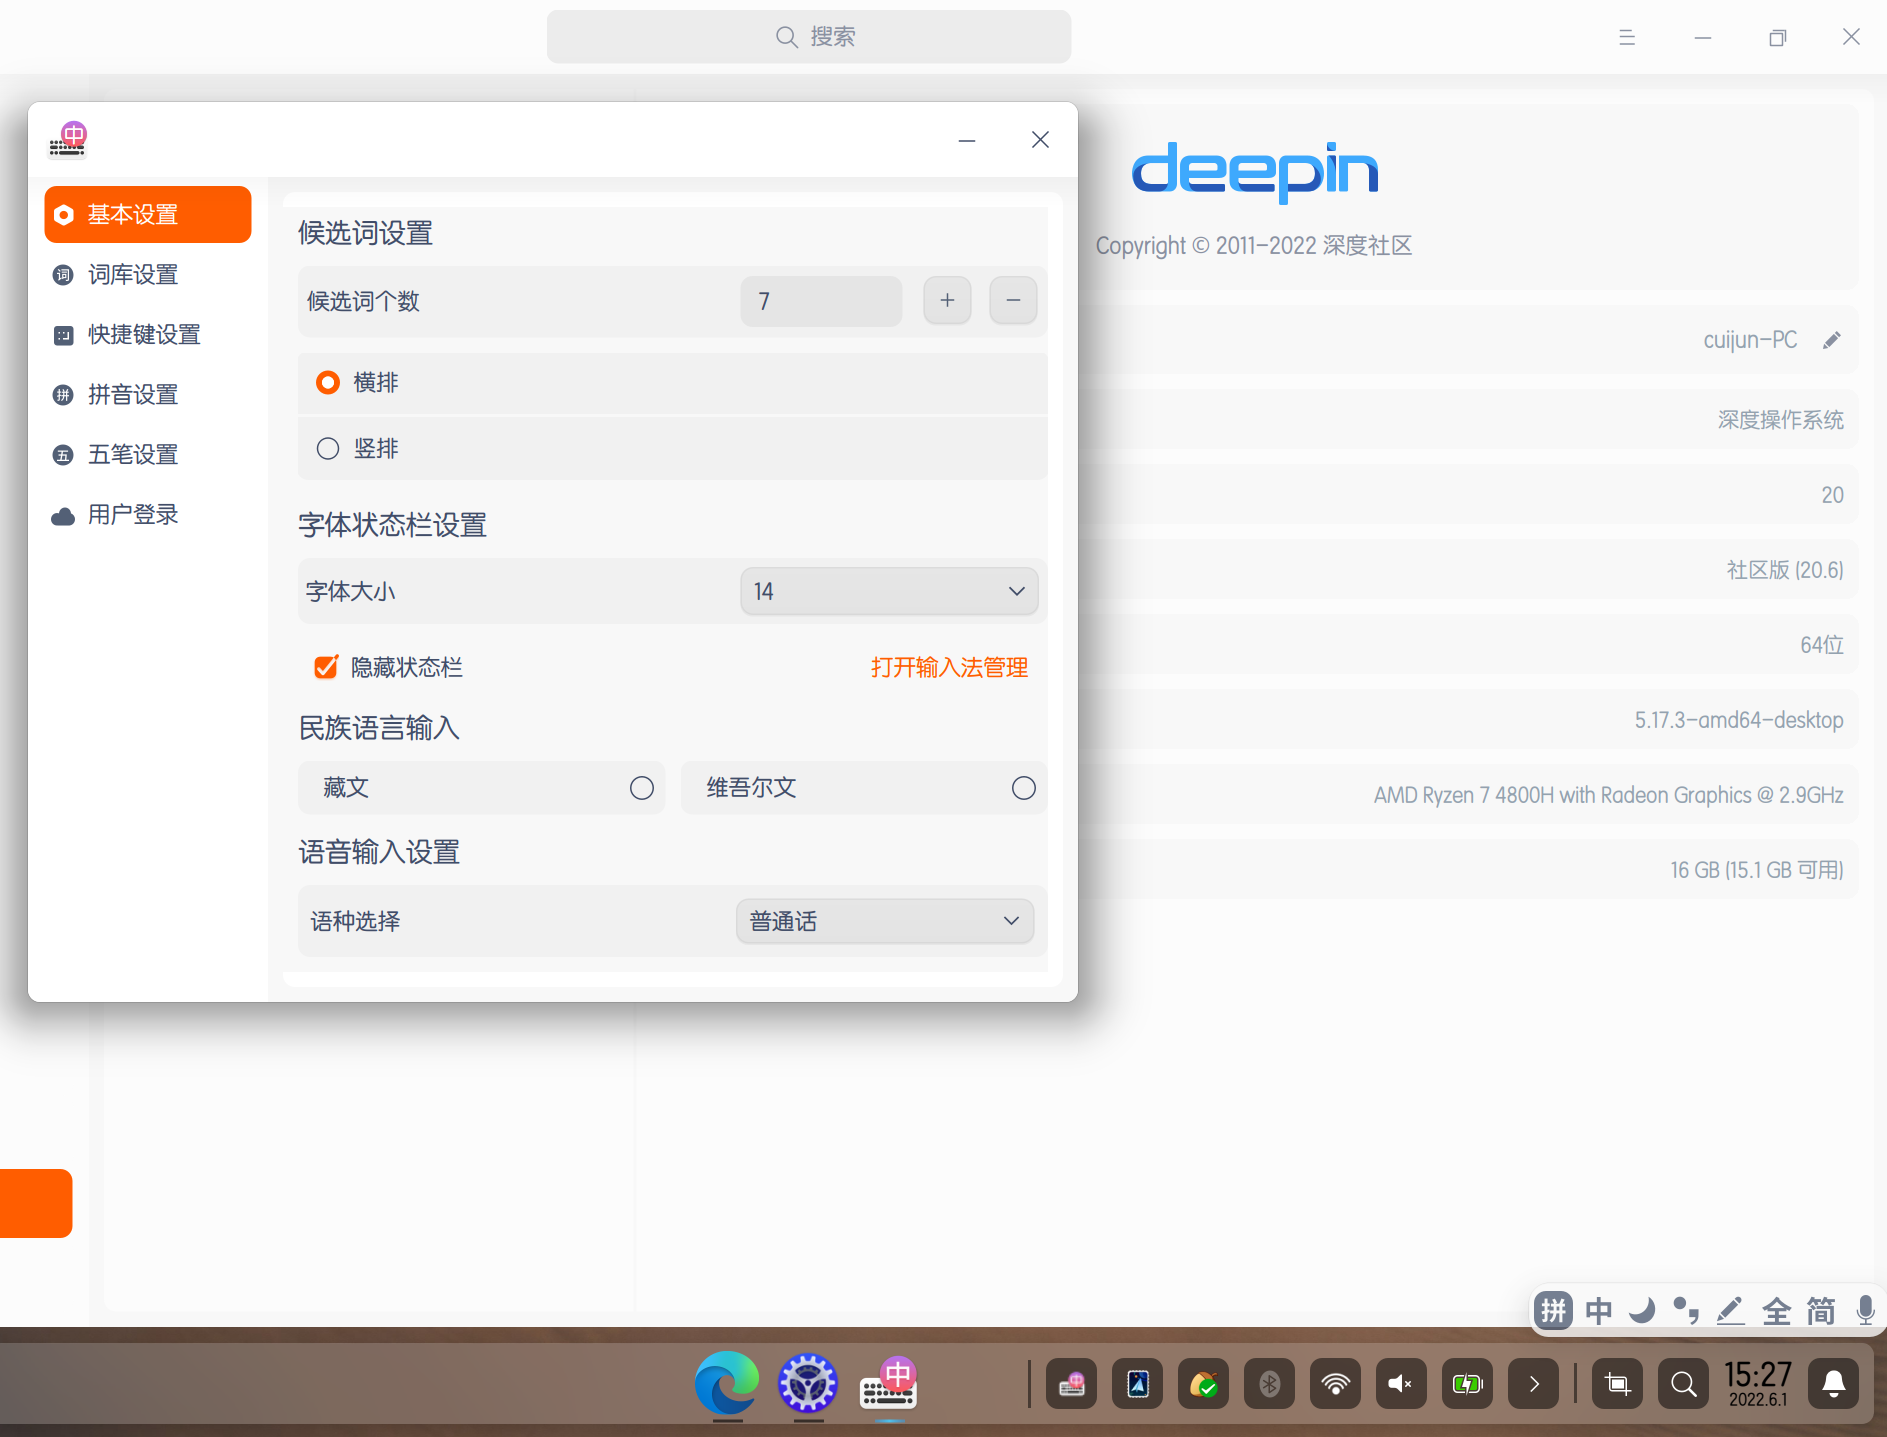Viewport: 1887px width, 1437px height.
Task: Click the acorn with green checkmark tray icon
Action: [x=1203, y=1384]
